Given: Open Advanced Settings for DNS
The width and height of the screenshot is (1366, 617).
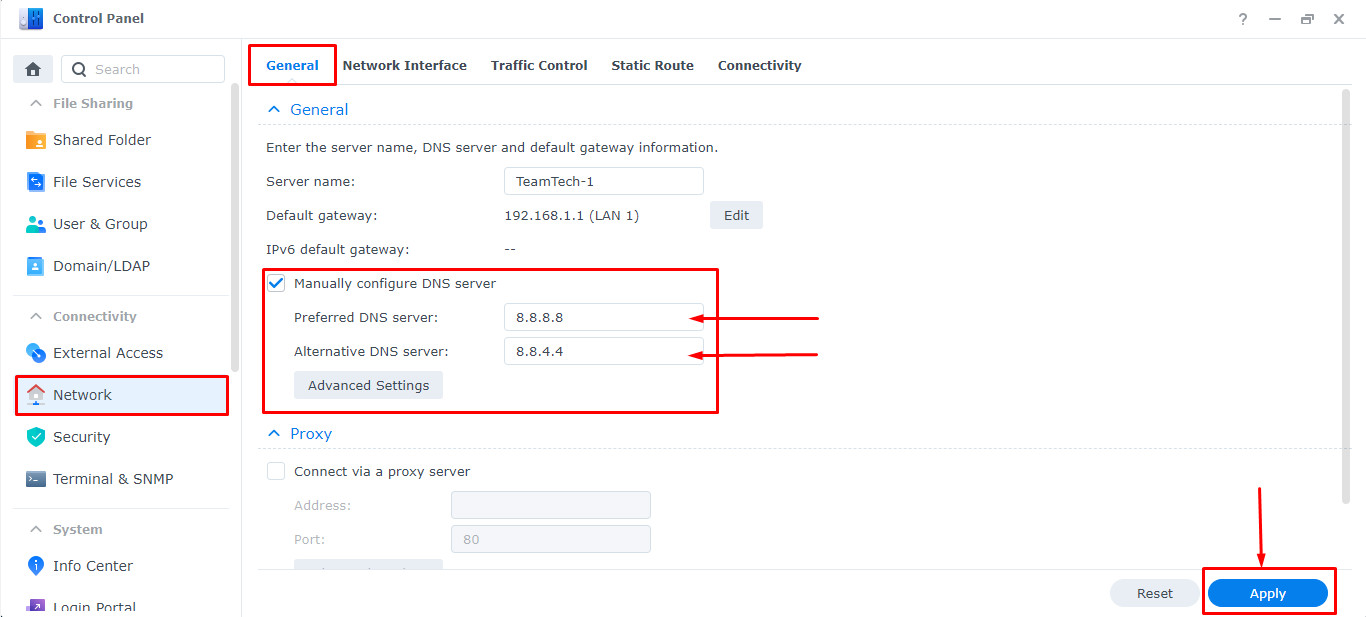Looking at the screenshot, I should (368, 385).
